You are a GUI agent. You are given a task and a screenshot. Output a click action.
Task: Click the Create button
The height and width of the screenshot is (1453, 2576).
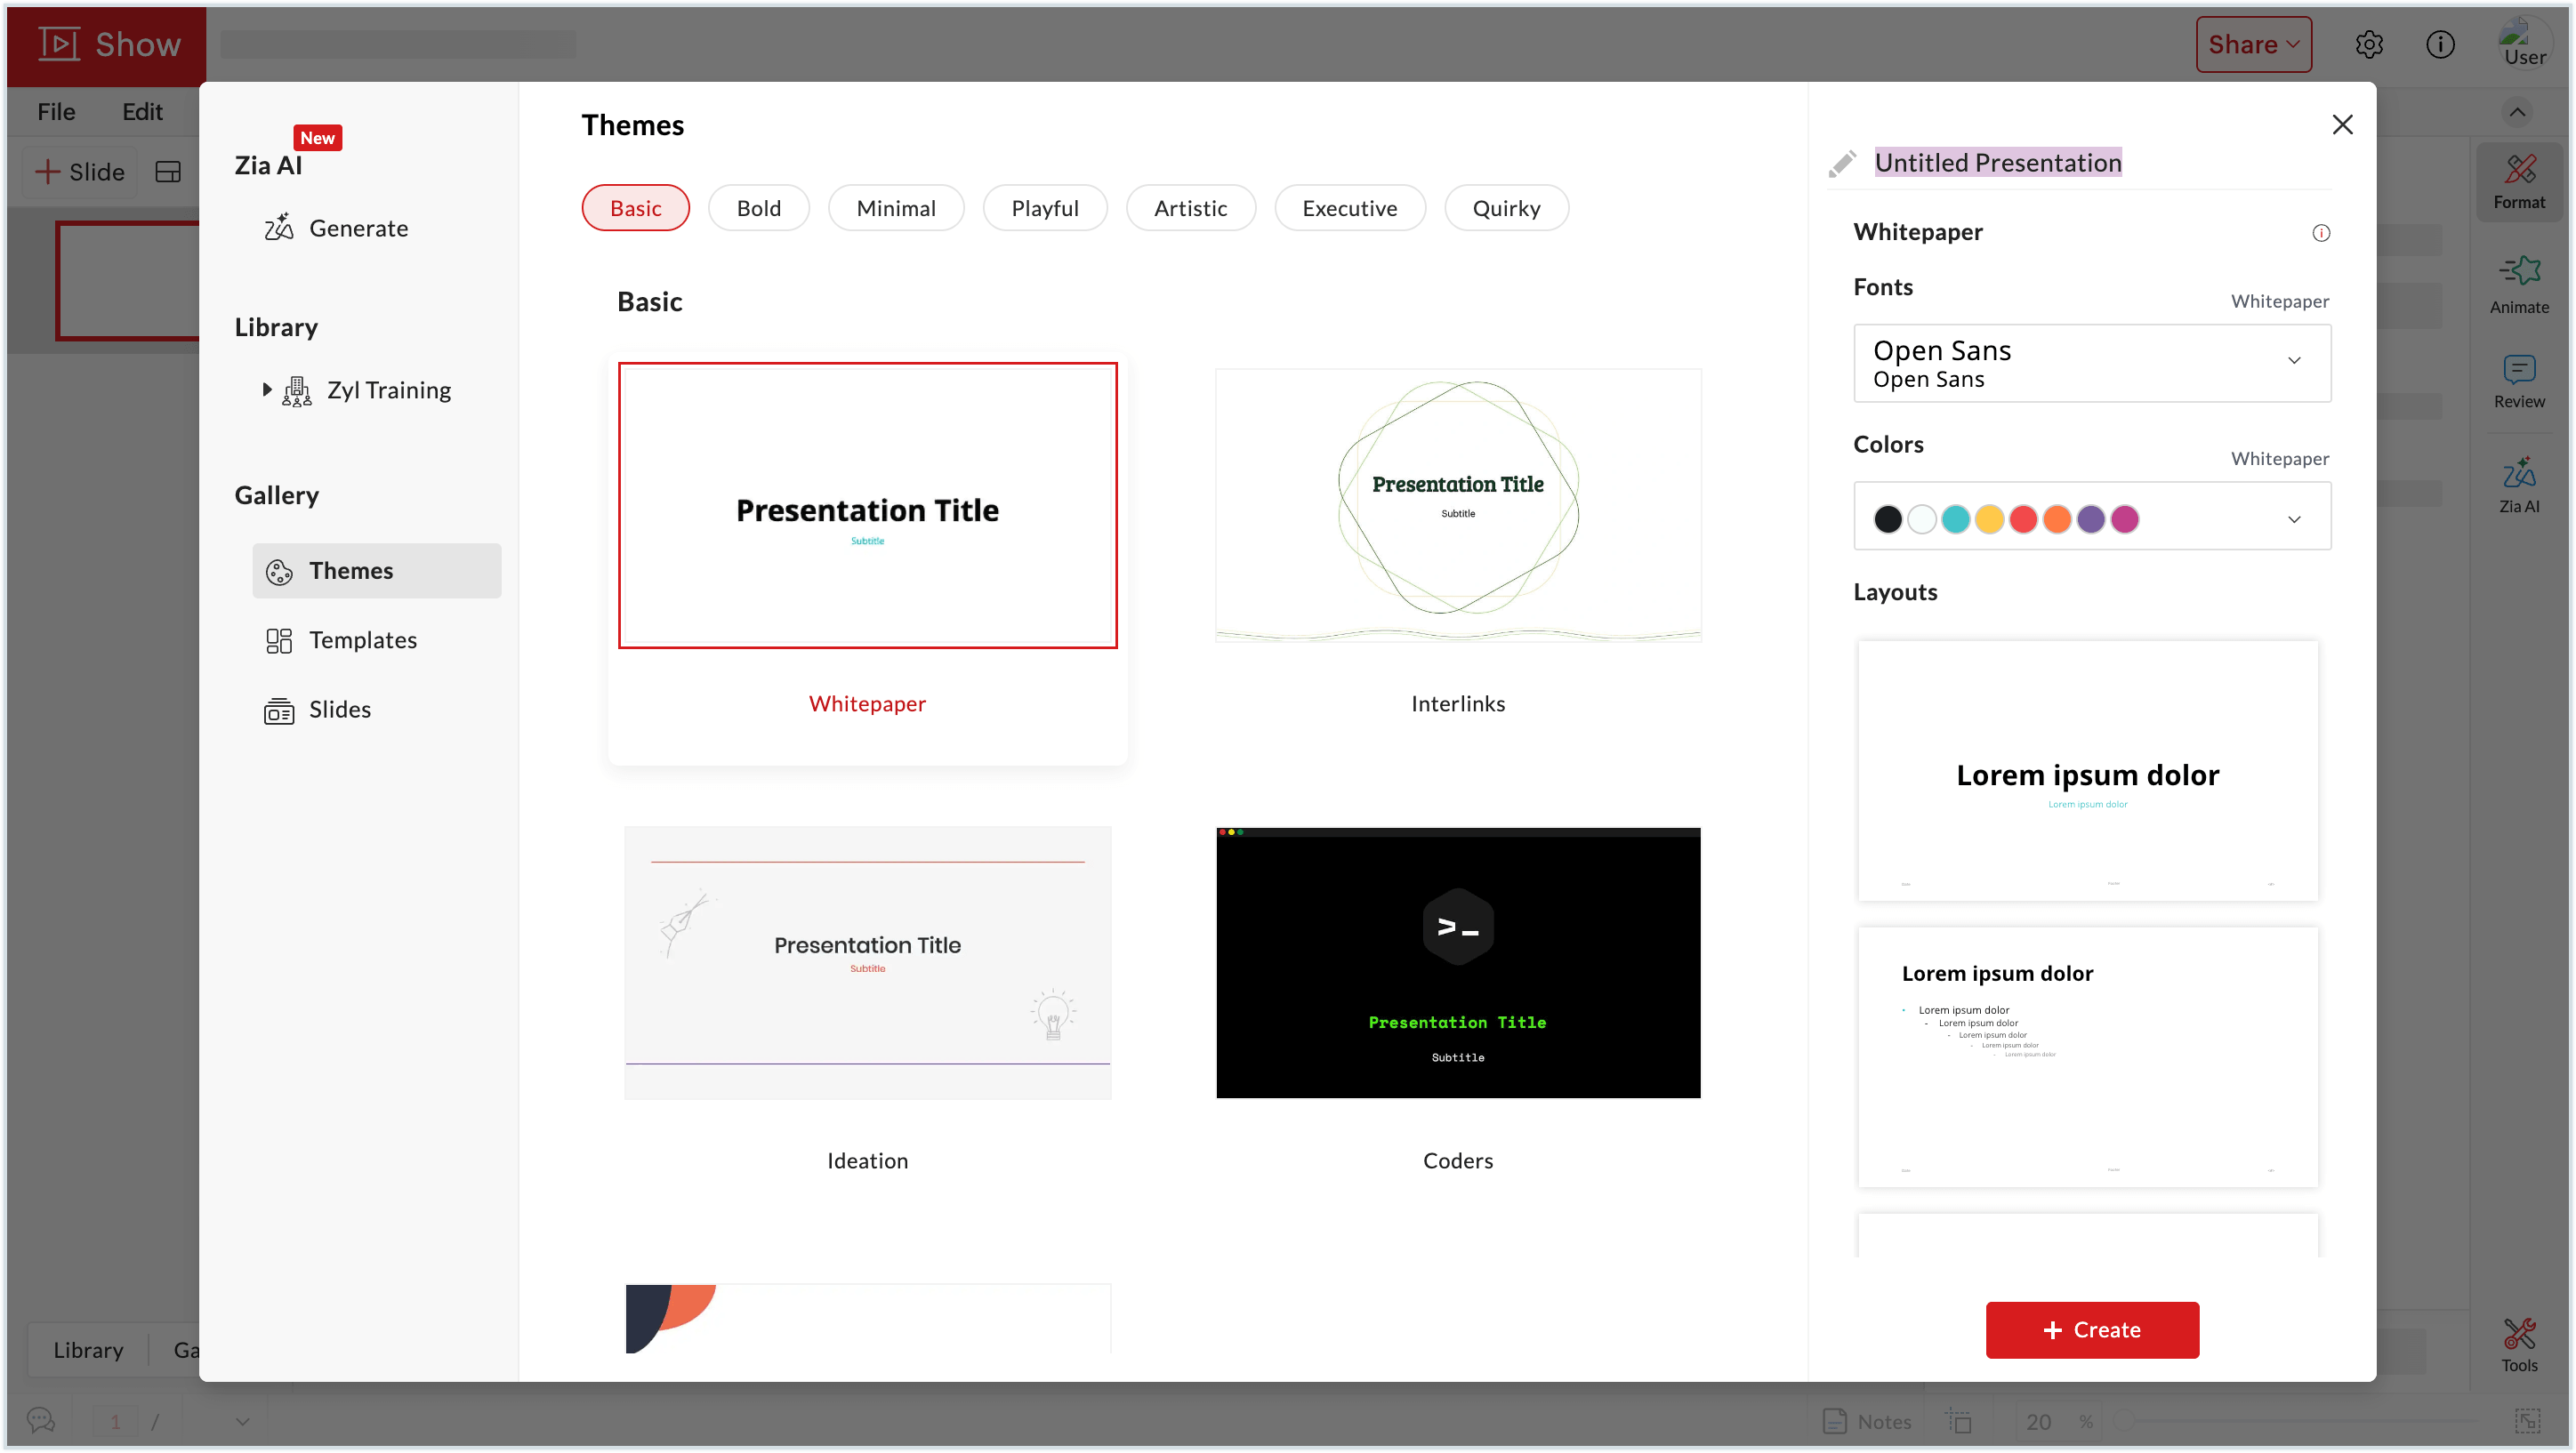(x=2091, y=1330)
